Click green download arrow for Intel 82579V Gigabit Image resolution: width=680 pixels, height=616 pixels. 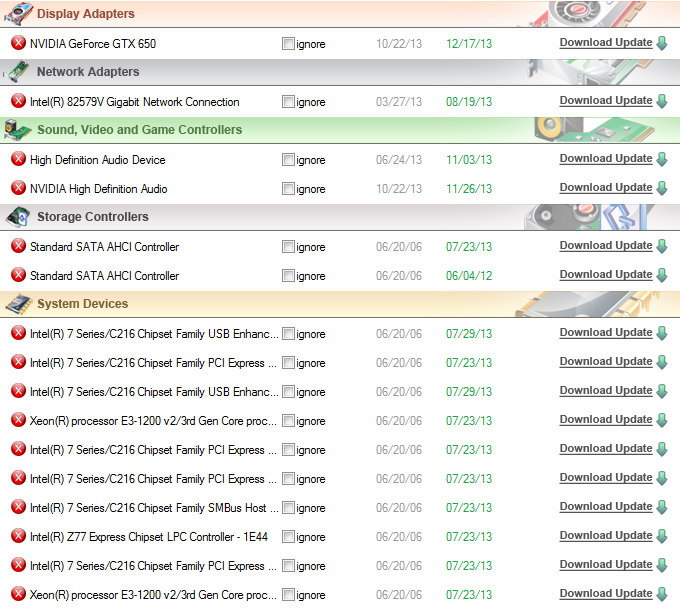(x=662, y=102)
